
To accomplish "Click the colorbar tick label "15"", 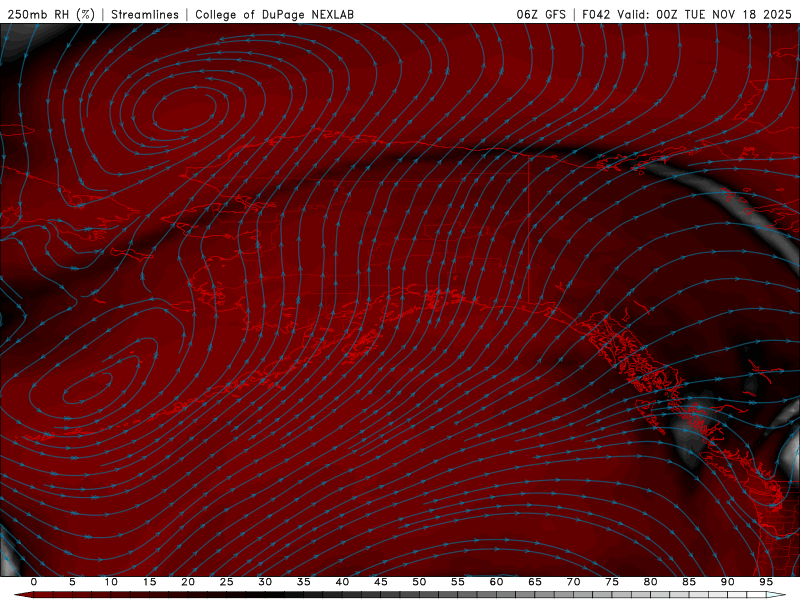I will click(149, 582).
